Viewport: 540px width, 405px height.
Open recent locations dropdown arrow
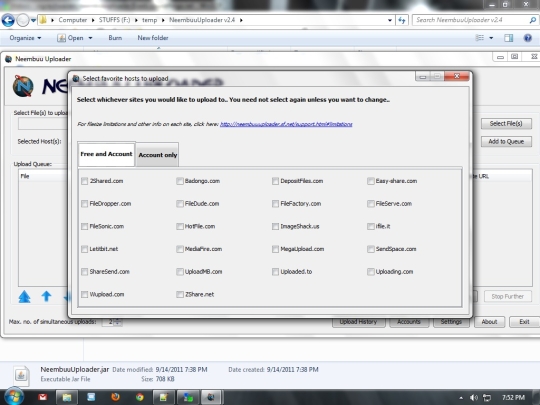click(x=33, y=20)
